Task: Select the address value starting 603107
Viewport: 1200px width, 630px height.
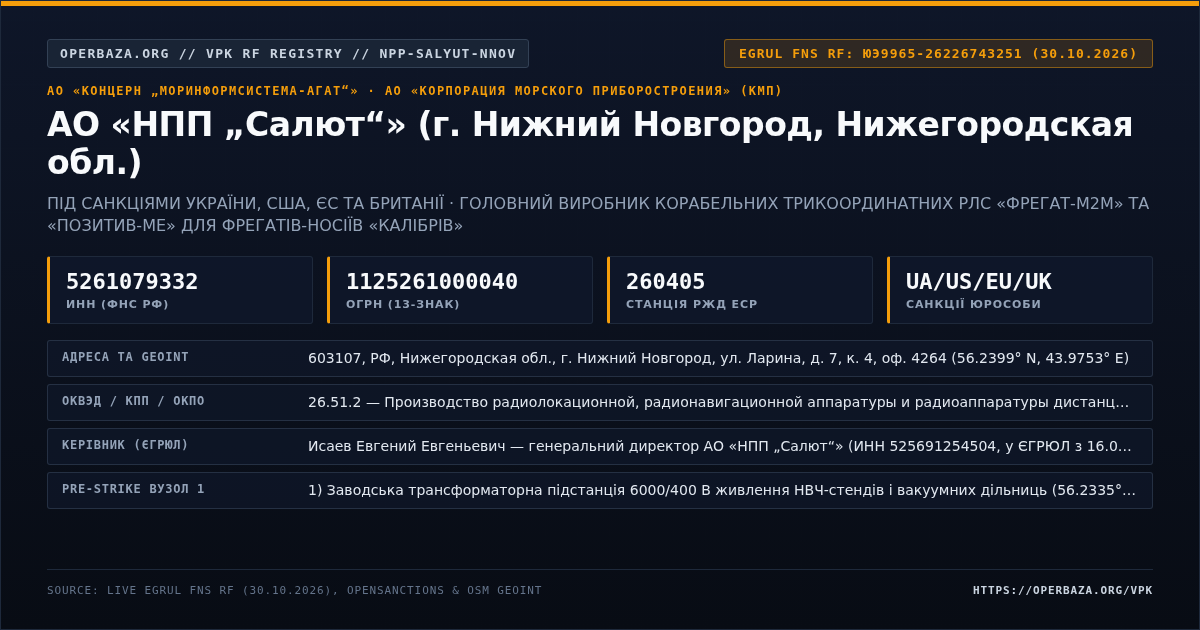Action: click(x=718, y=358)
